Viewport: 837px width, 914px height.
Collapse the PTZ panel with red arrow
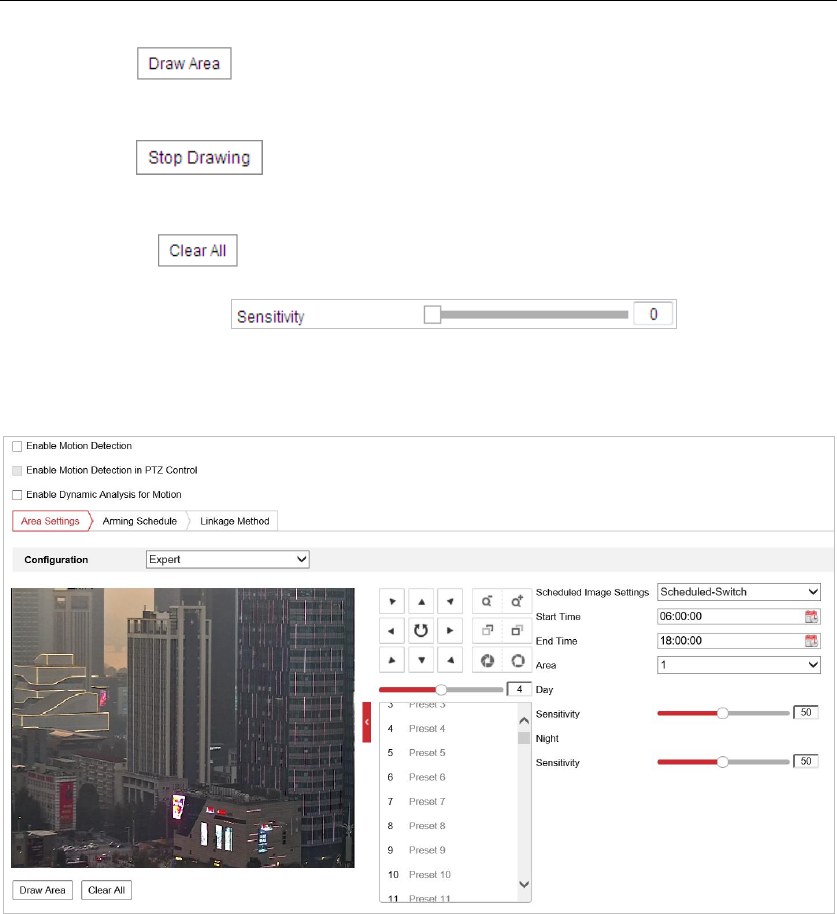pyautogui.click(x=367, y=721)
